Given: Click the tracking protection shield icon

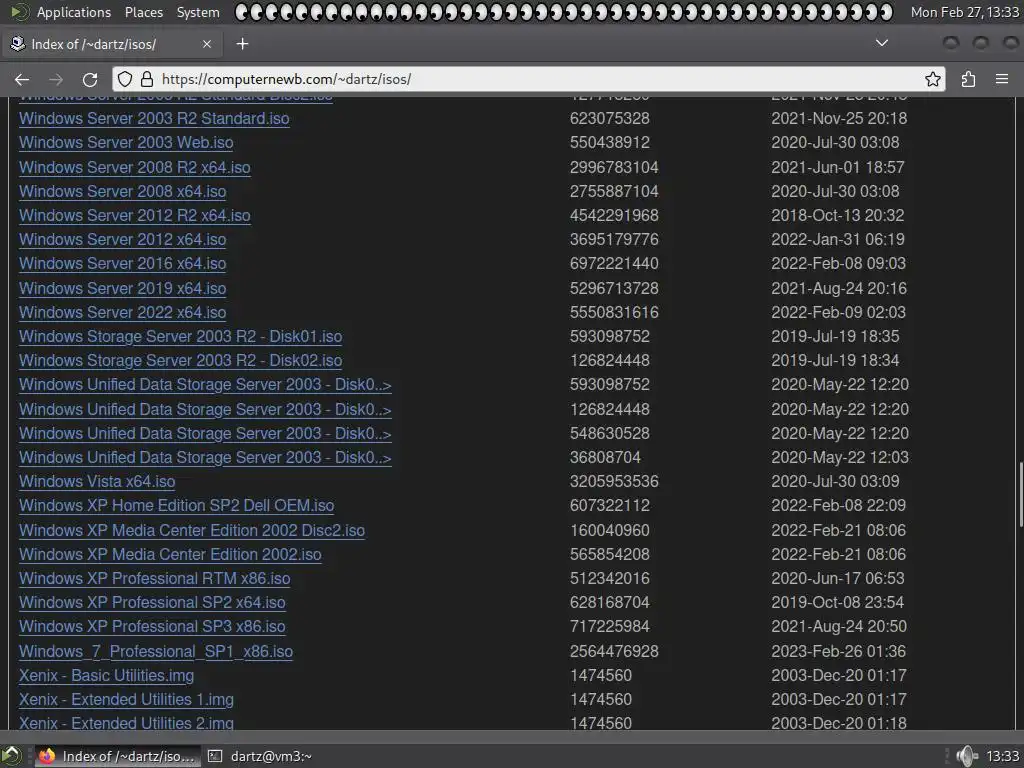Looking at the screenshot, I should coord(125,80).
